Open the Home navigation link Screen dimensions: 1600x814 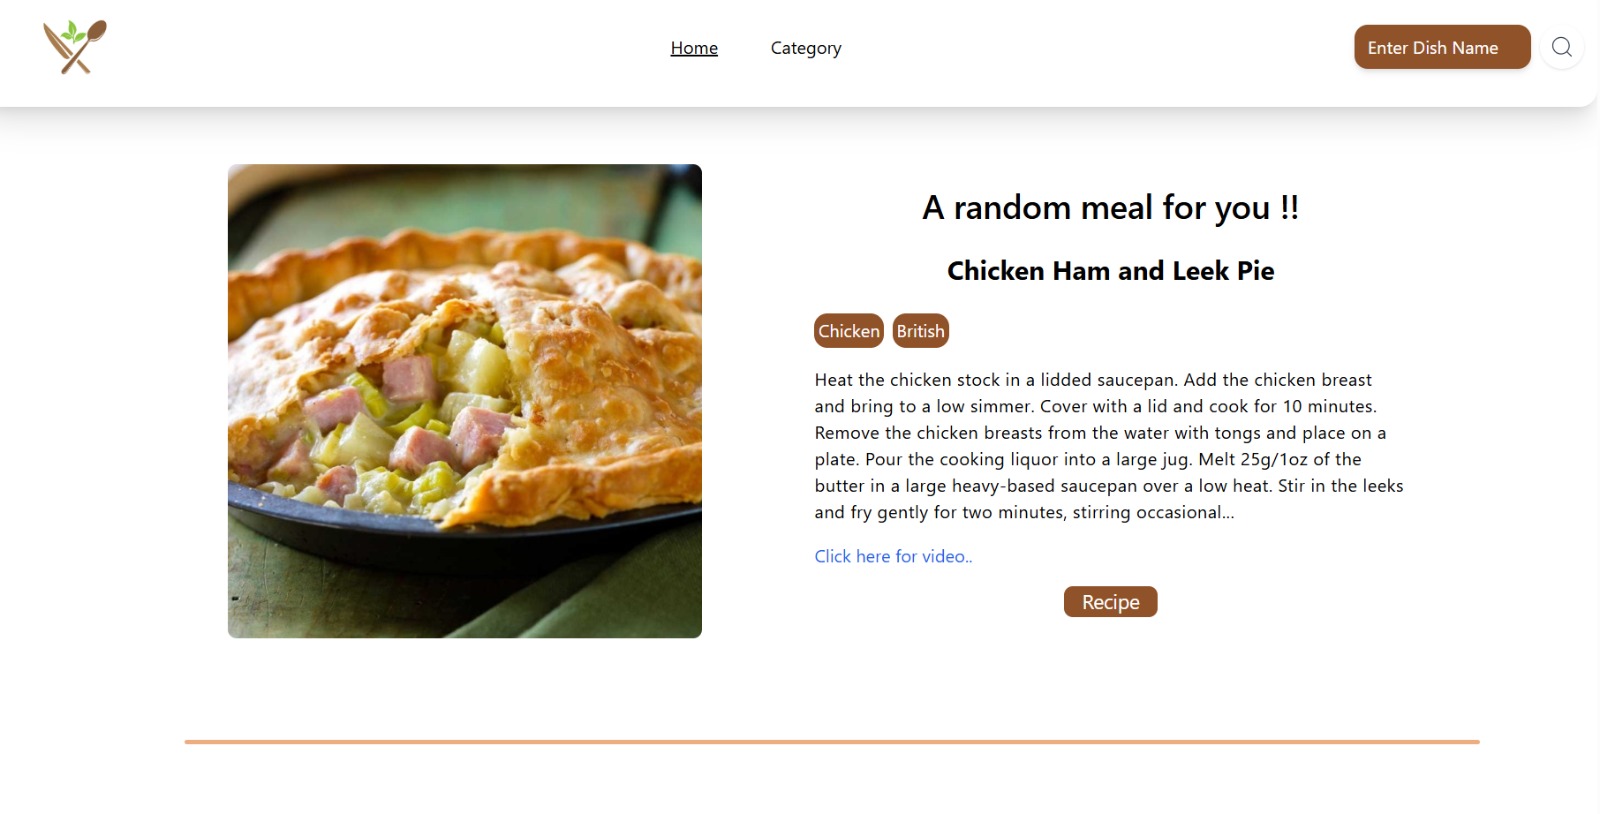(x=694, y=48)
